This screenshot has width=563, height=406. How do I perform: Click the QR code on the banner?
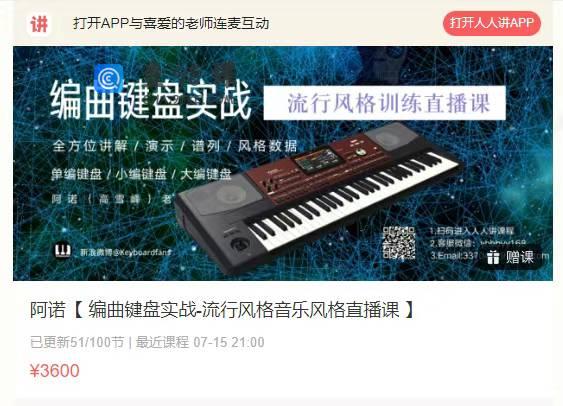399,243
